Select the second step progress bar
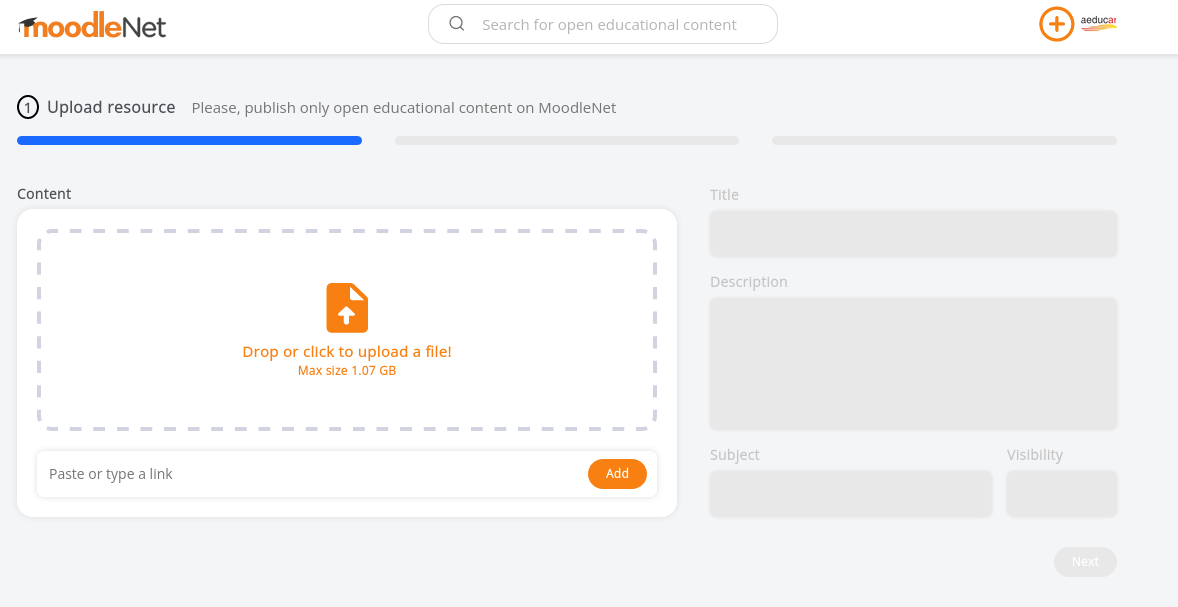Screen dimensions: 1178x607 pos(567,140)
